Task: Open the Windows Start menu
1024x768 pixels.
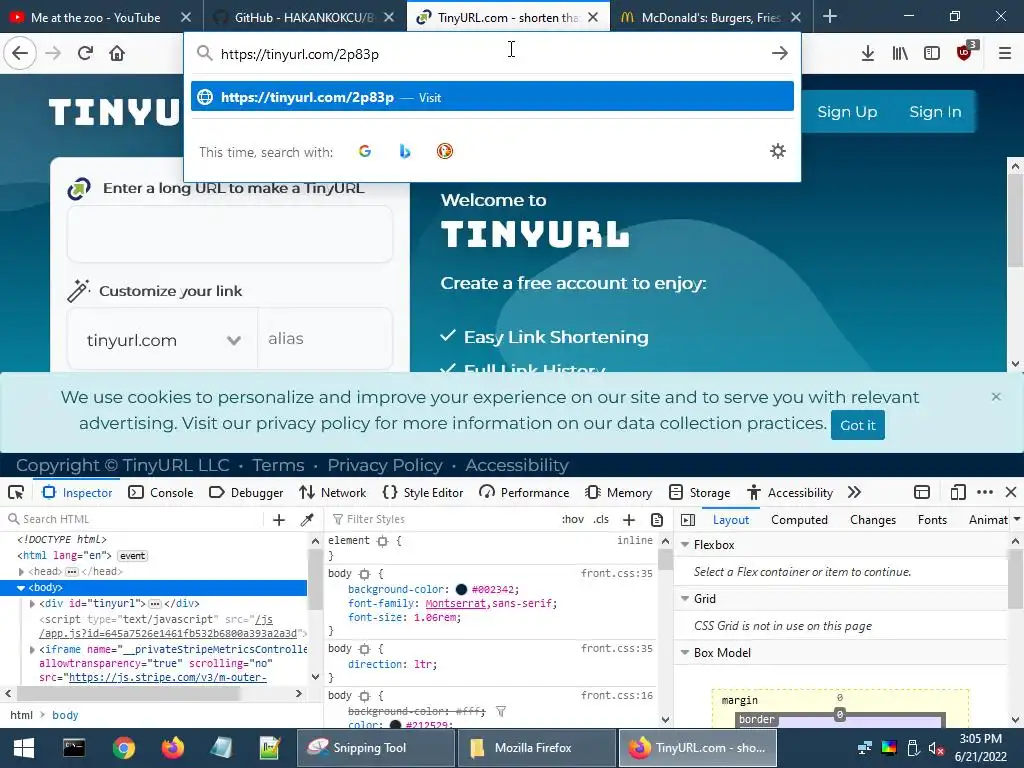Action: 24,748
